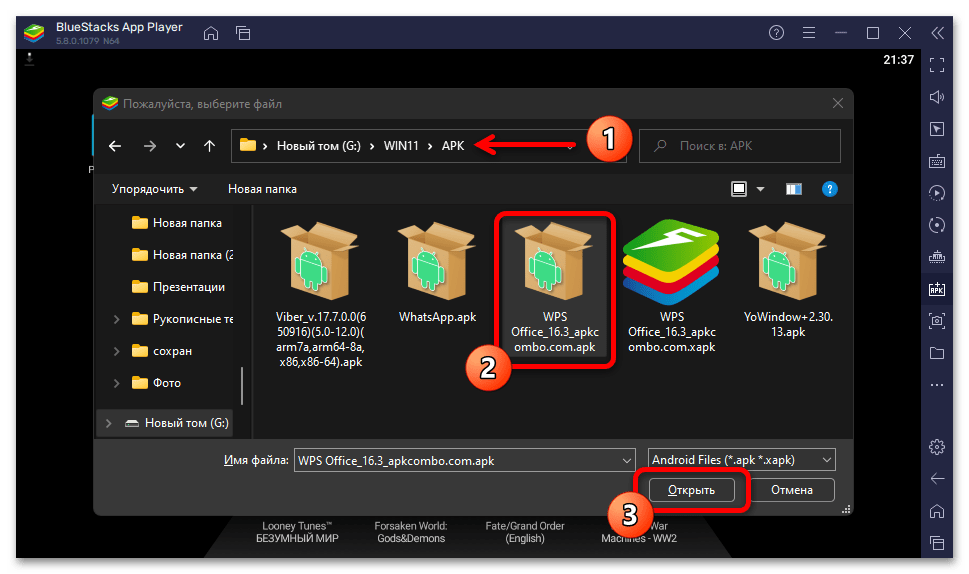Click the Install APK icon in sidebar

point(937,289)
